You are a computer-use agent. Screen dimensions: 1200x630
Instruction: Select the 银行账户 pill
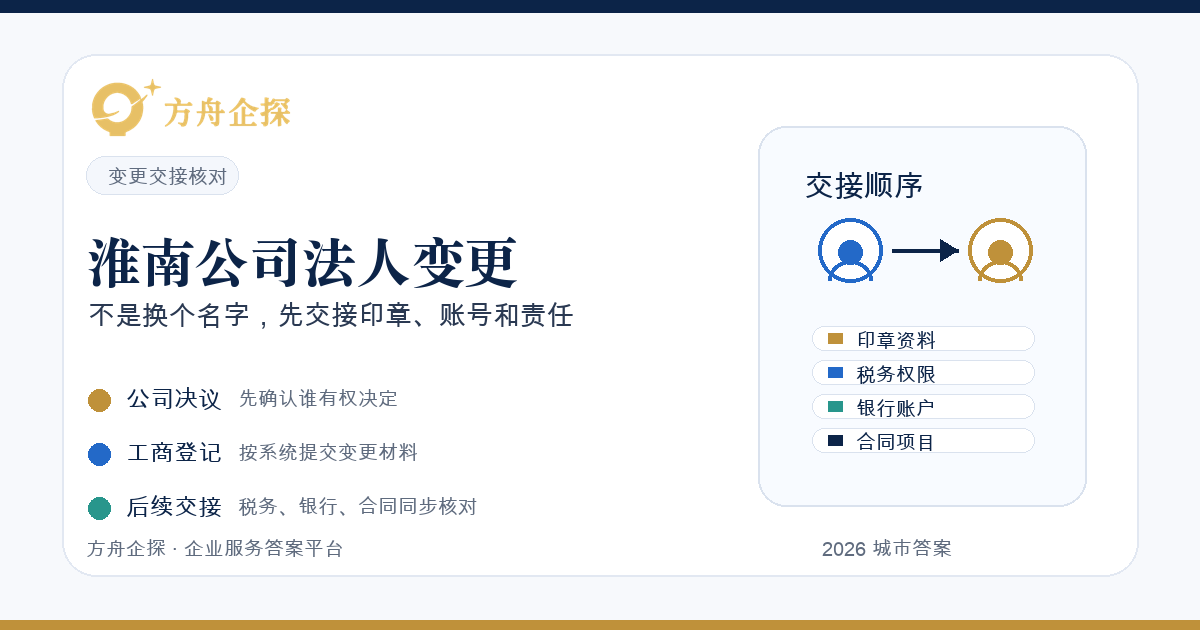point(923,407)
